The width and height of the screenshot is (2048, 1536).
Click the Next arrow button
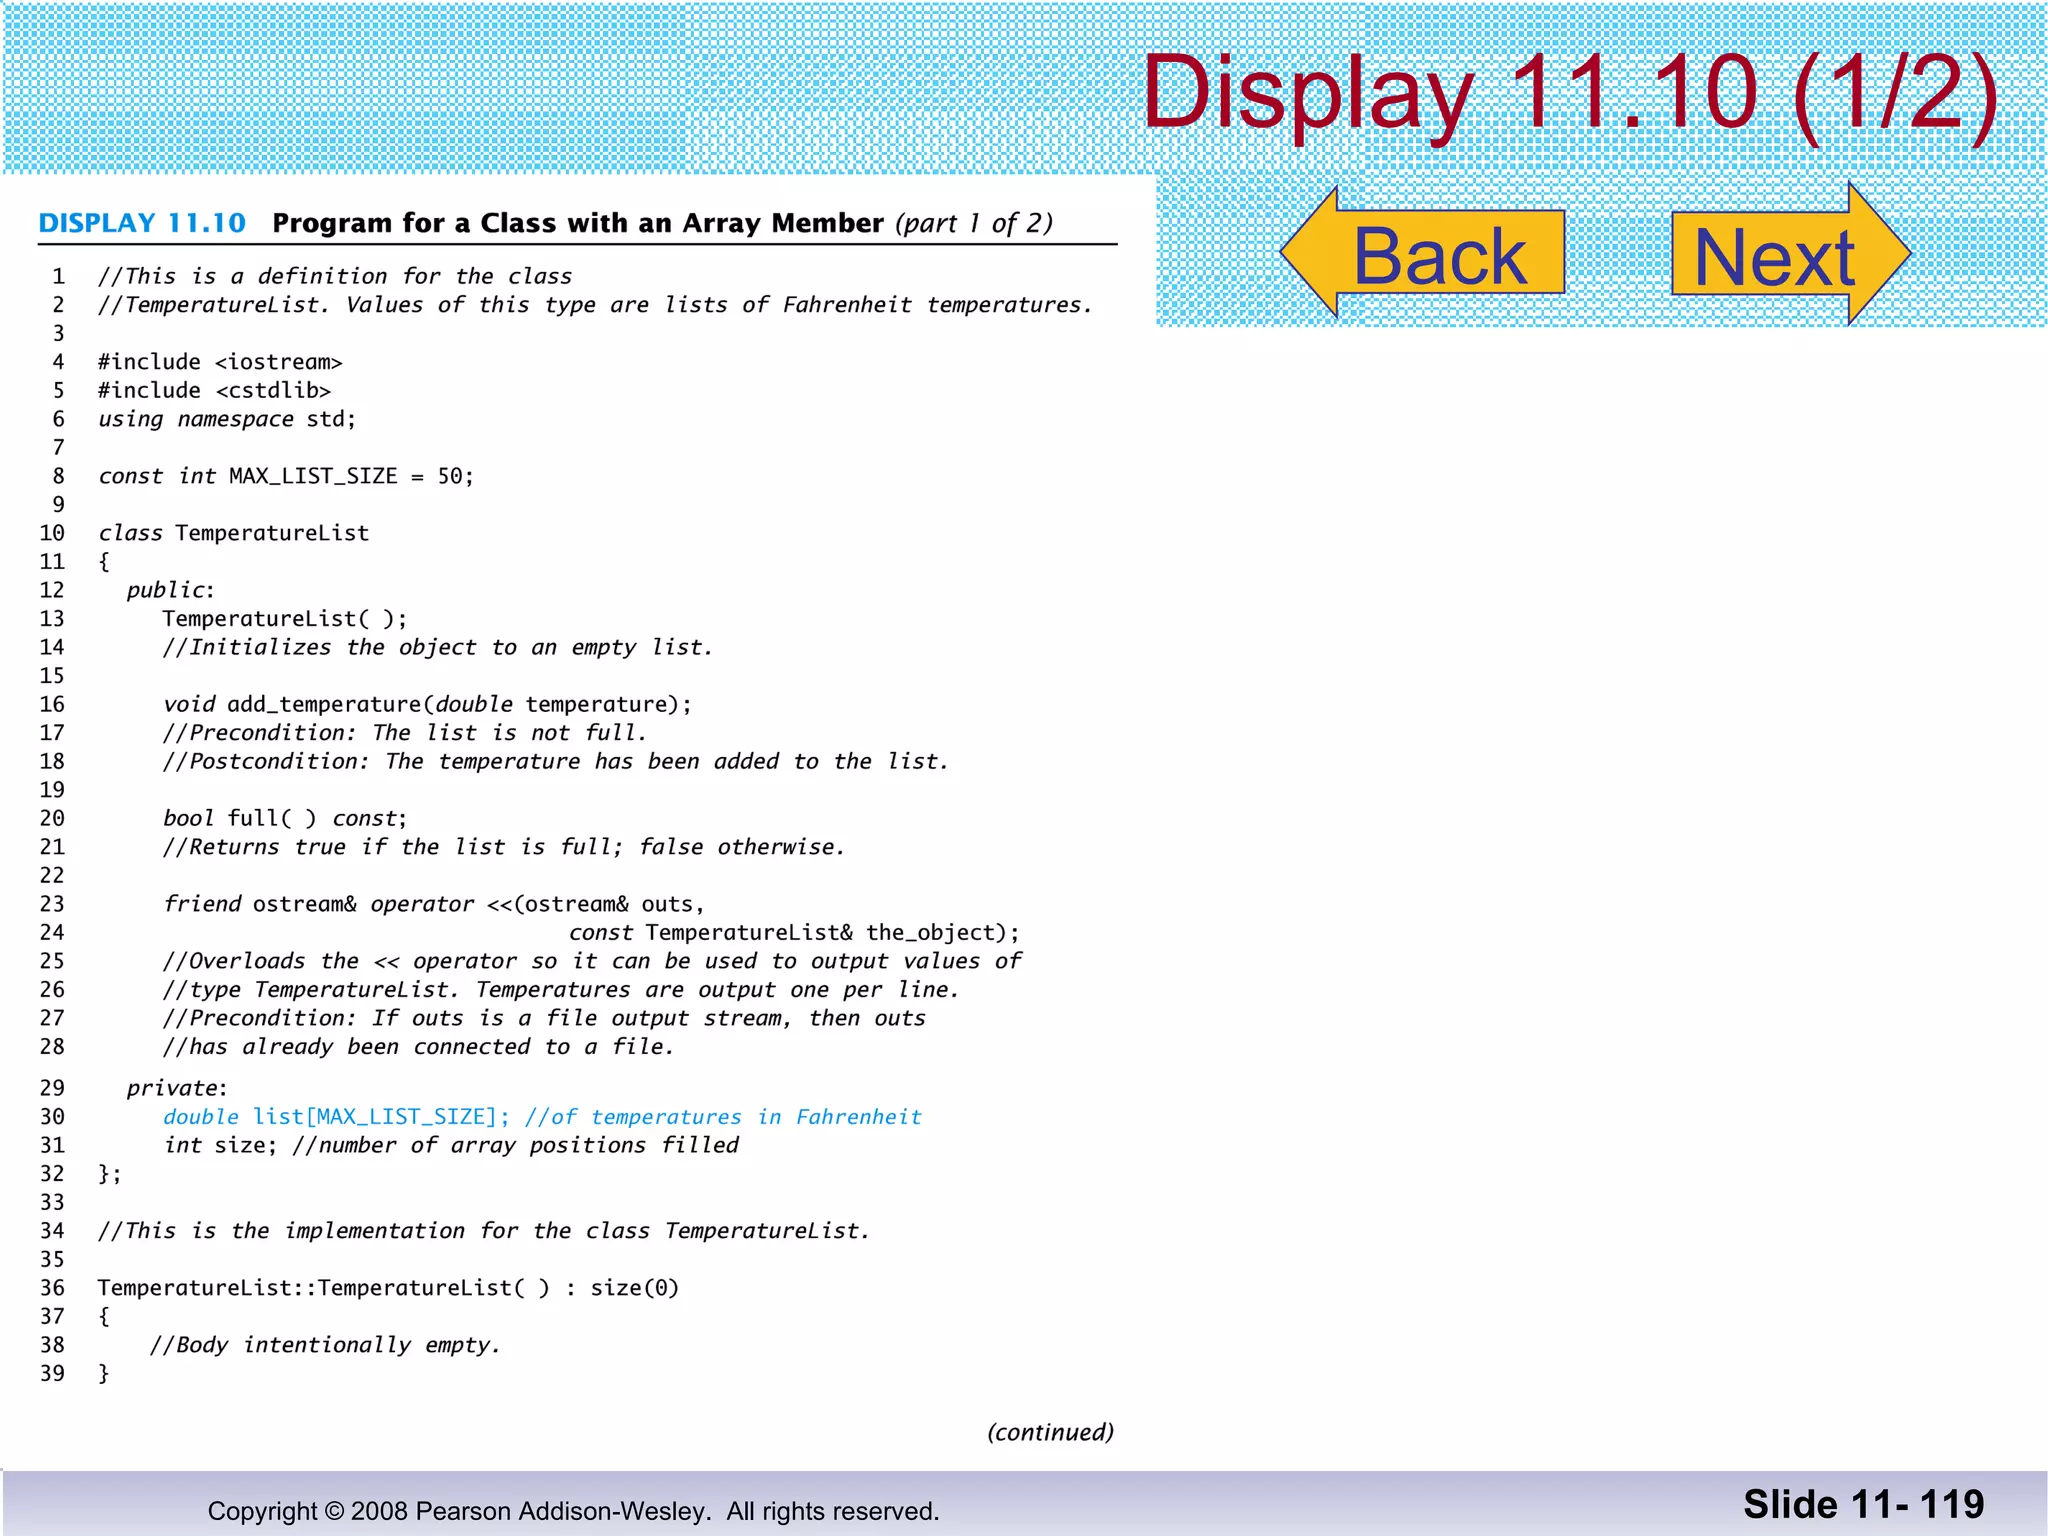(x=1792, y=254)
